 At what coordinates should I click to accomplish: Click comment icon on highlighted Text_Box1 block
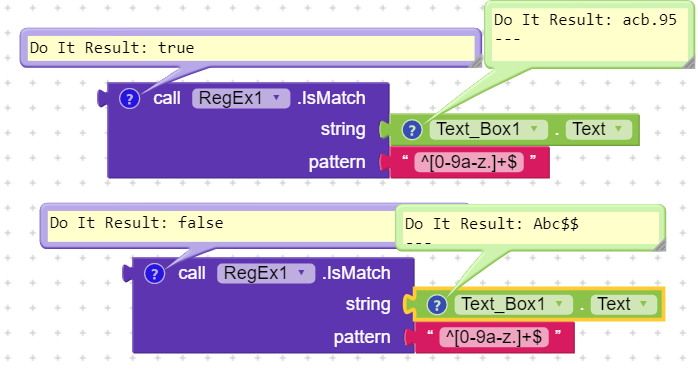pos(437,305)
